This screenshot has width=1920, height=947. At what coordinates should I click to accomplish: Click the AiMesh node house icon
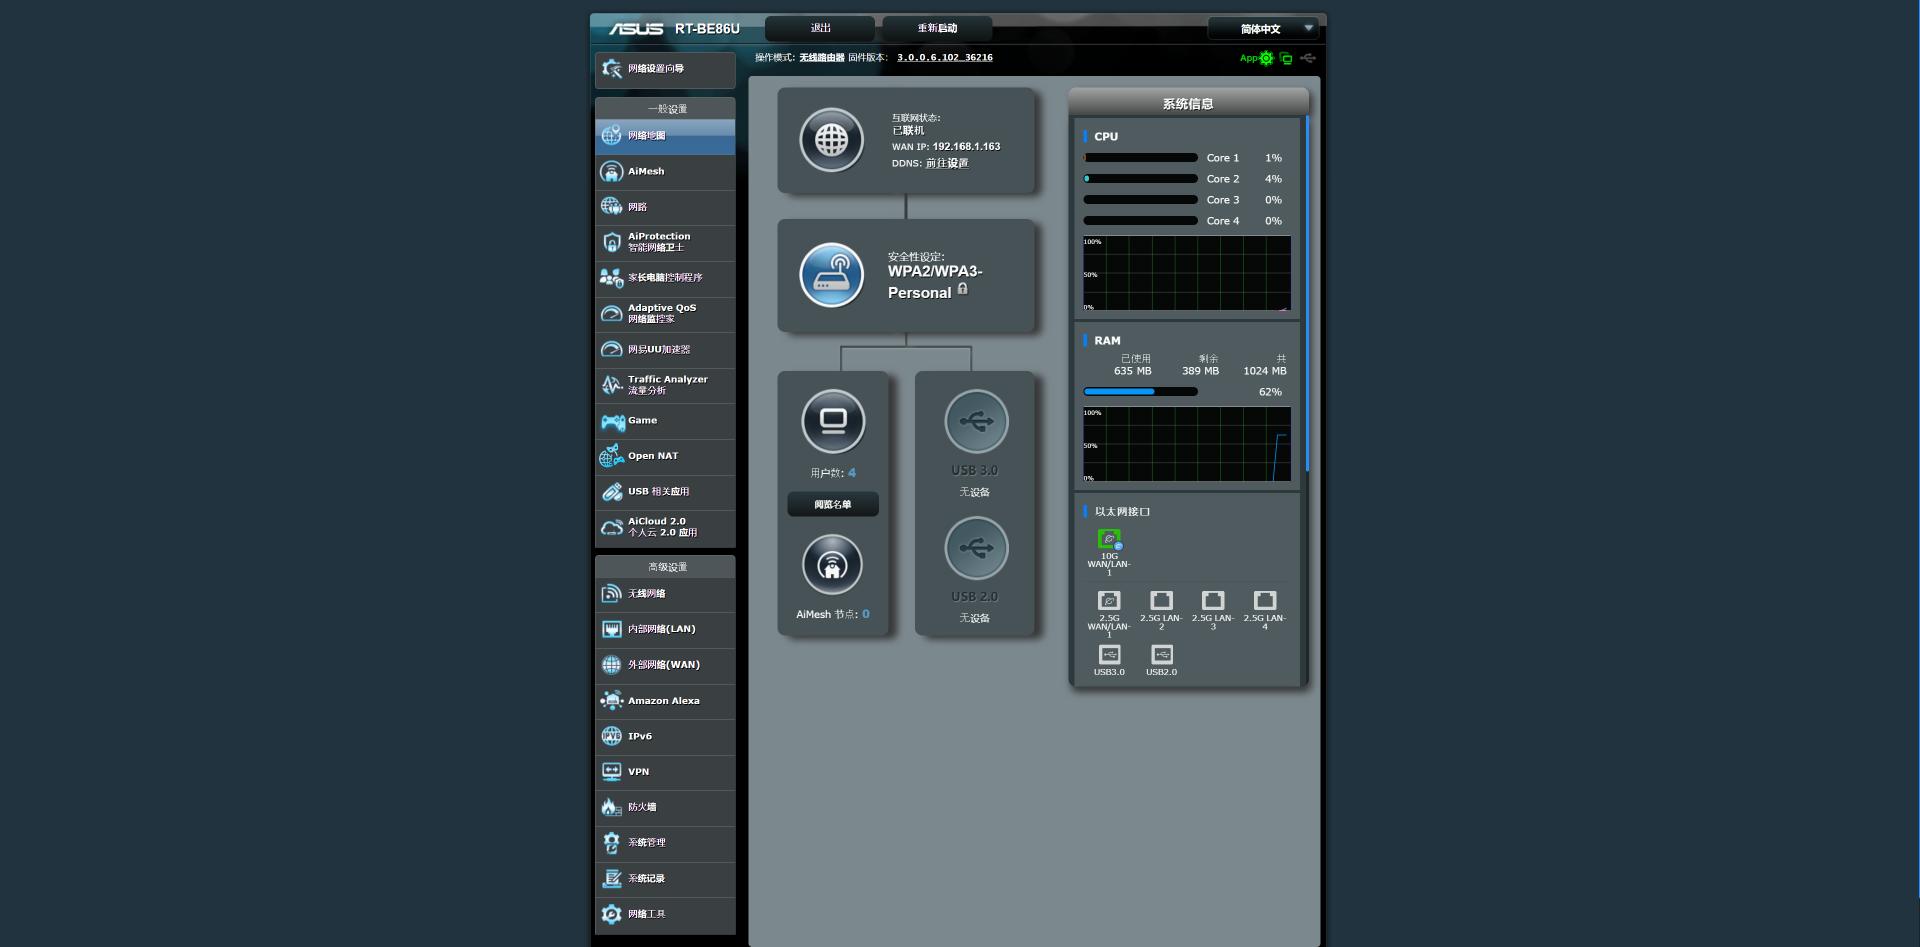coord(832,565)
